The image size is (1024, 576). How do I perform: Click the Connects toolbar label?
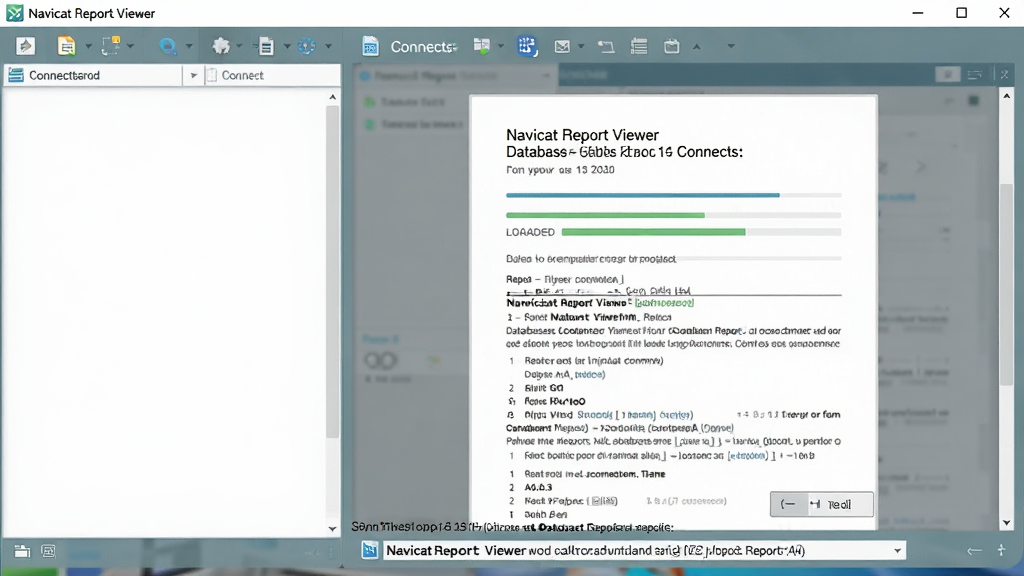tap(424, 46)
